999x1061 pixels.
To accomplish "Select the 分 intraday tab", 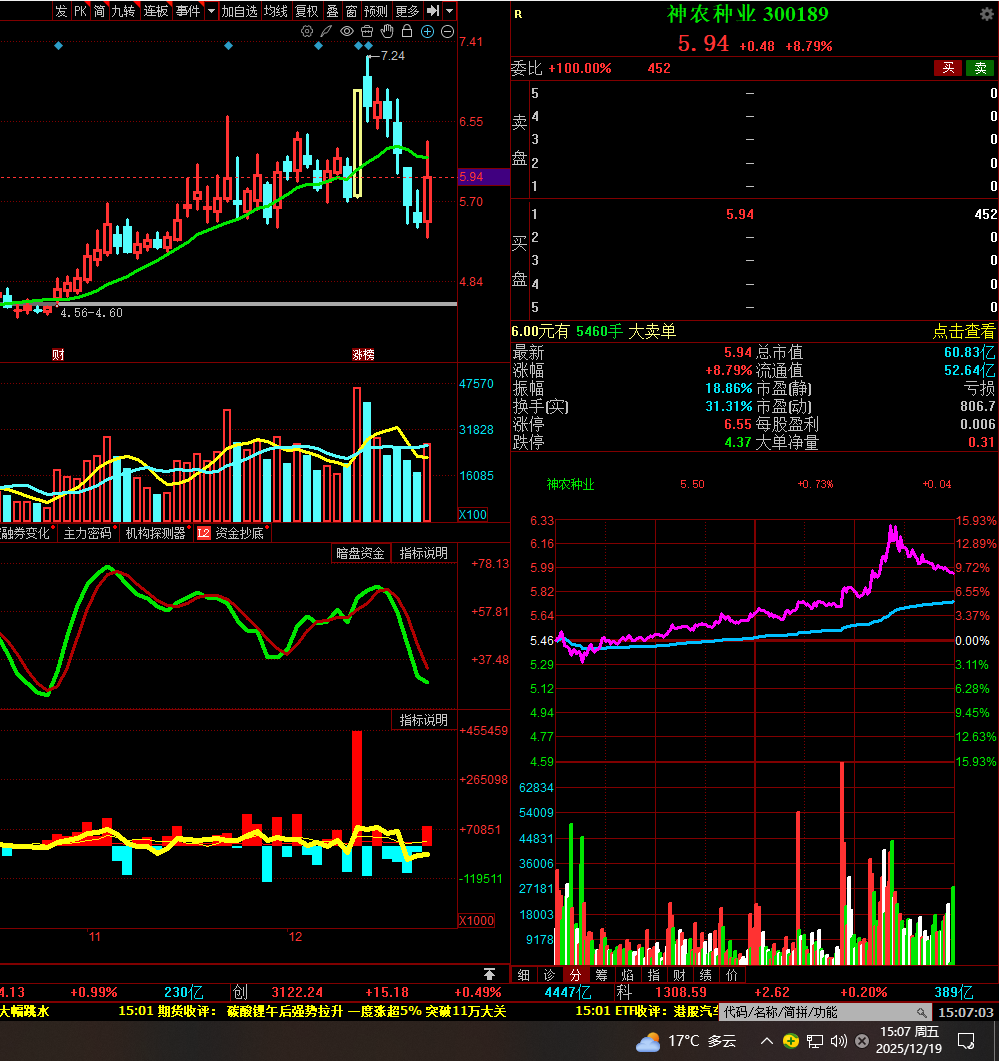I will click(575, 974).
